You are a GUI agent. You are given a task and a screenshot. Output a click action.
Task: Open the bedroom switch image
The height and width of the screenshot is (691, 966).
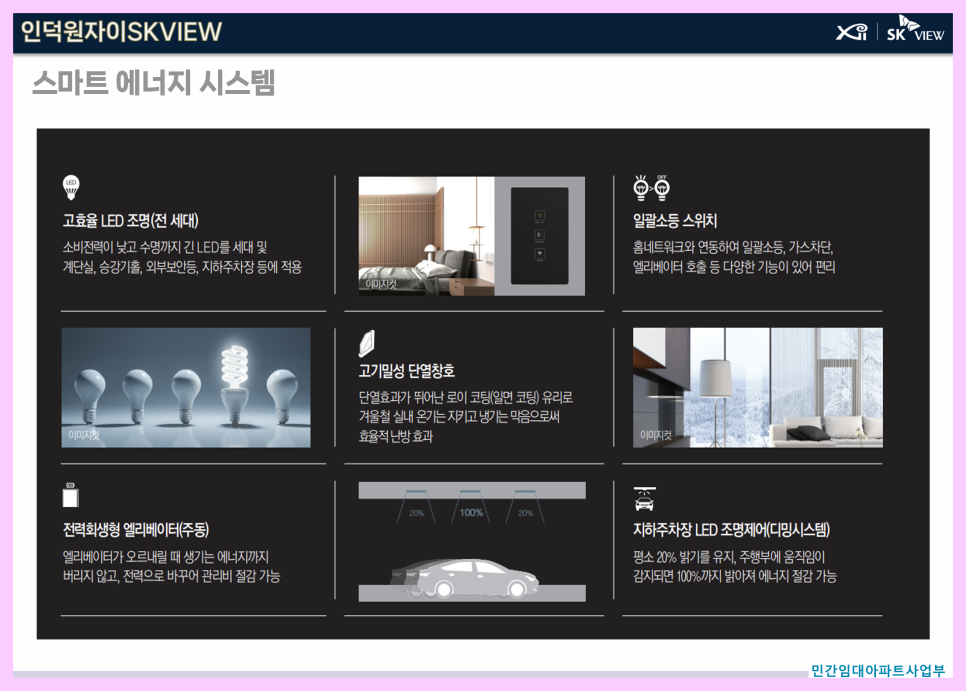(x=472, y=236)
